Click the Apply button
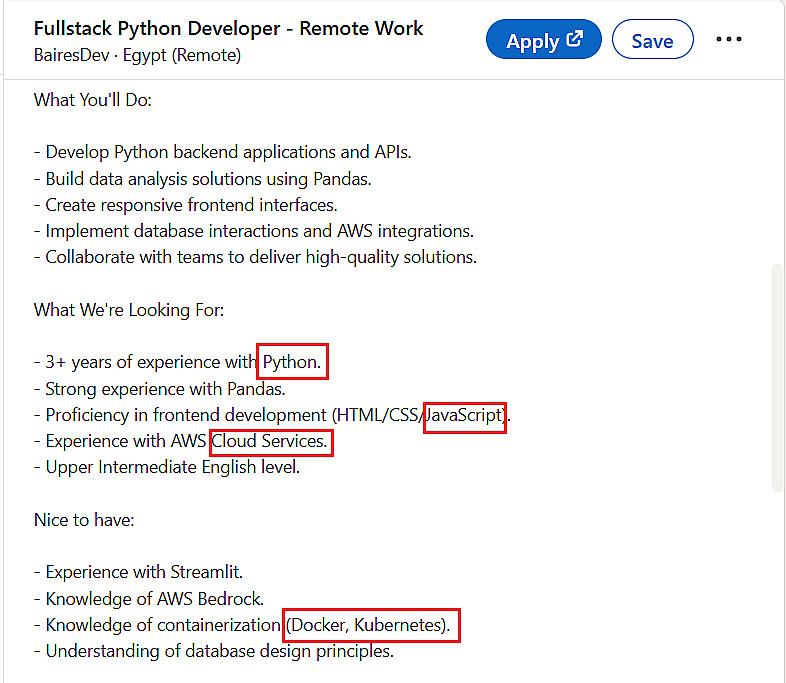Screen dimensions: 786x683 543,40
